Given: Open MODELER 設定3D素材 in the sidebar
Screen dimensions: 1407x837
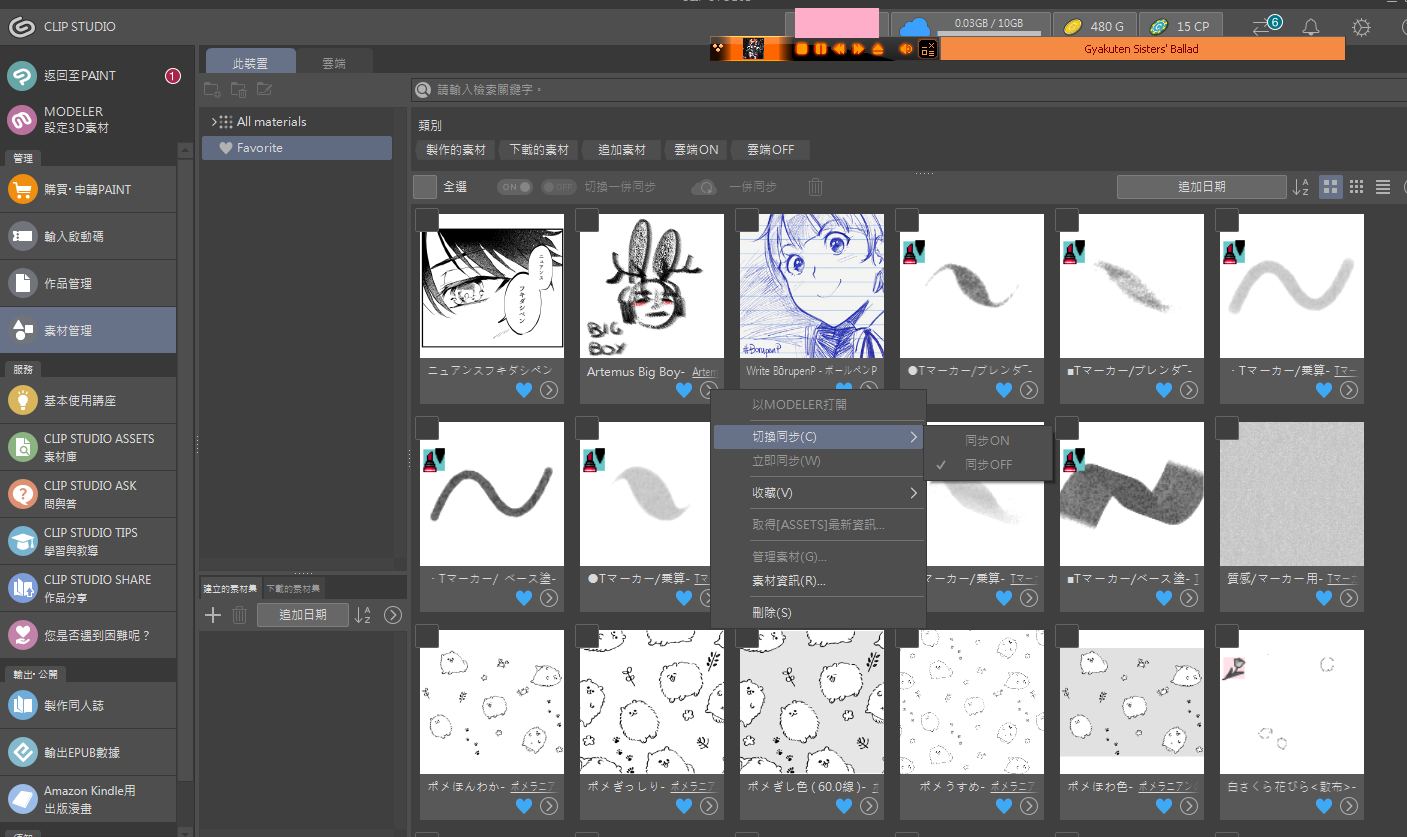Looking at the screenshot, I should 88,120.
